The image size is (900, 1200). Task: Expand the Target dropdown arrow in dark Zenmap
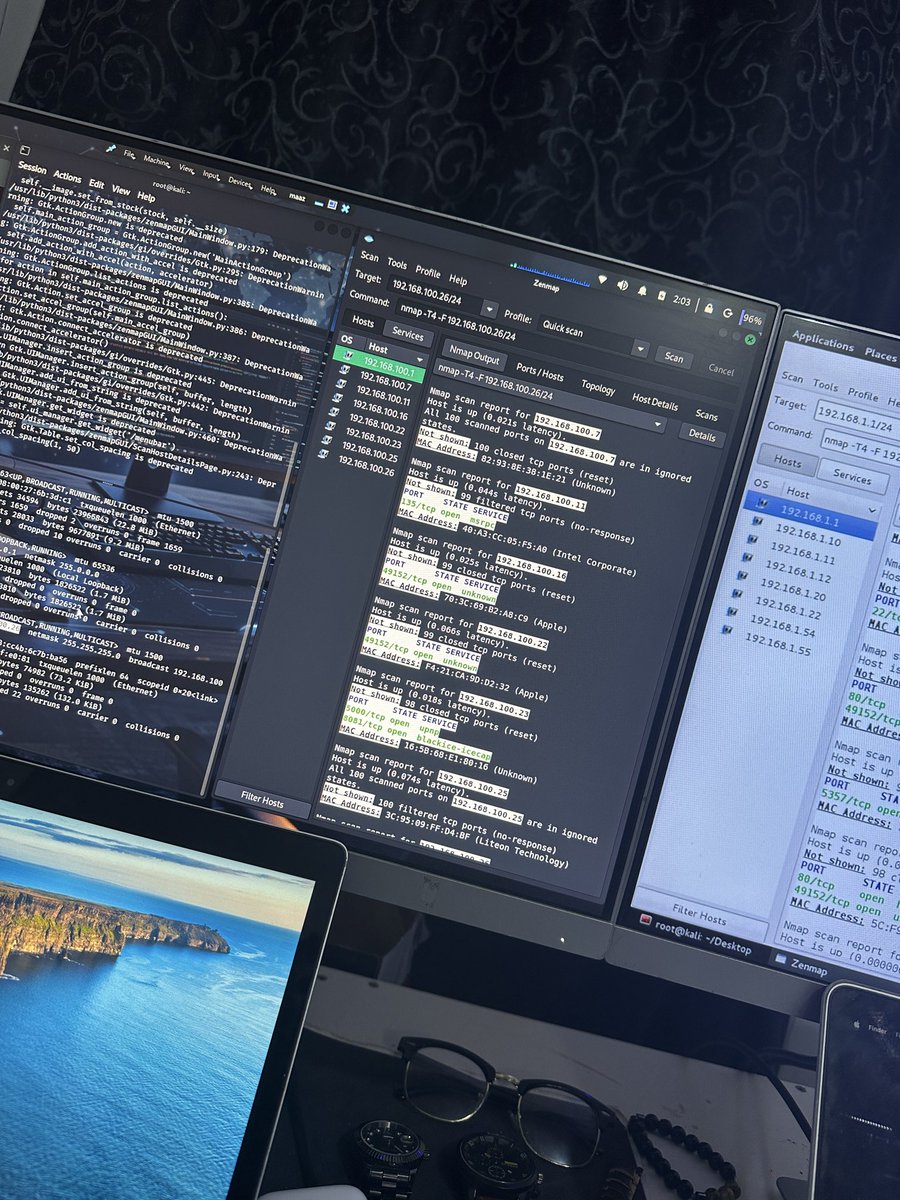pos(488,309)
